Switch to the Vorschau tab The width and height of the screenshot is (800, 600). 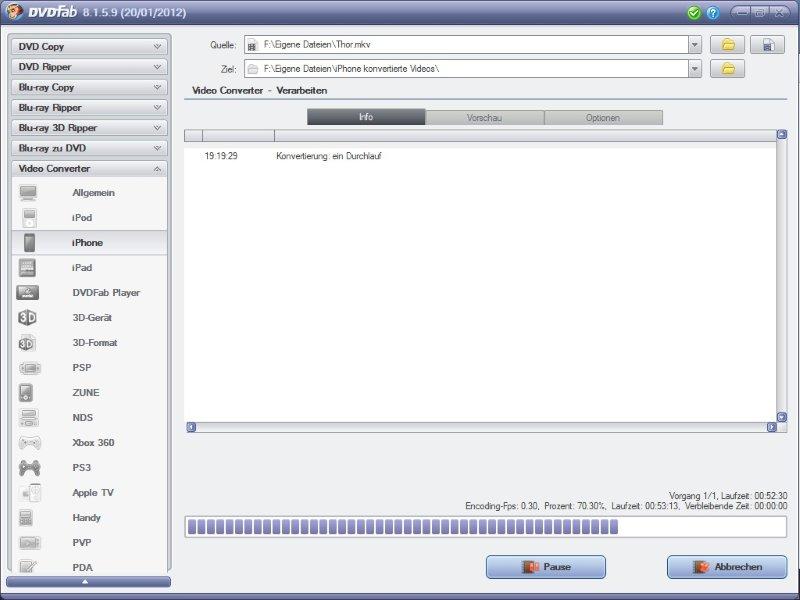484,118
